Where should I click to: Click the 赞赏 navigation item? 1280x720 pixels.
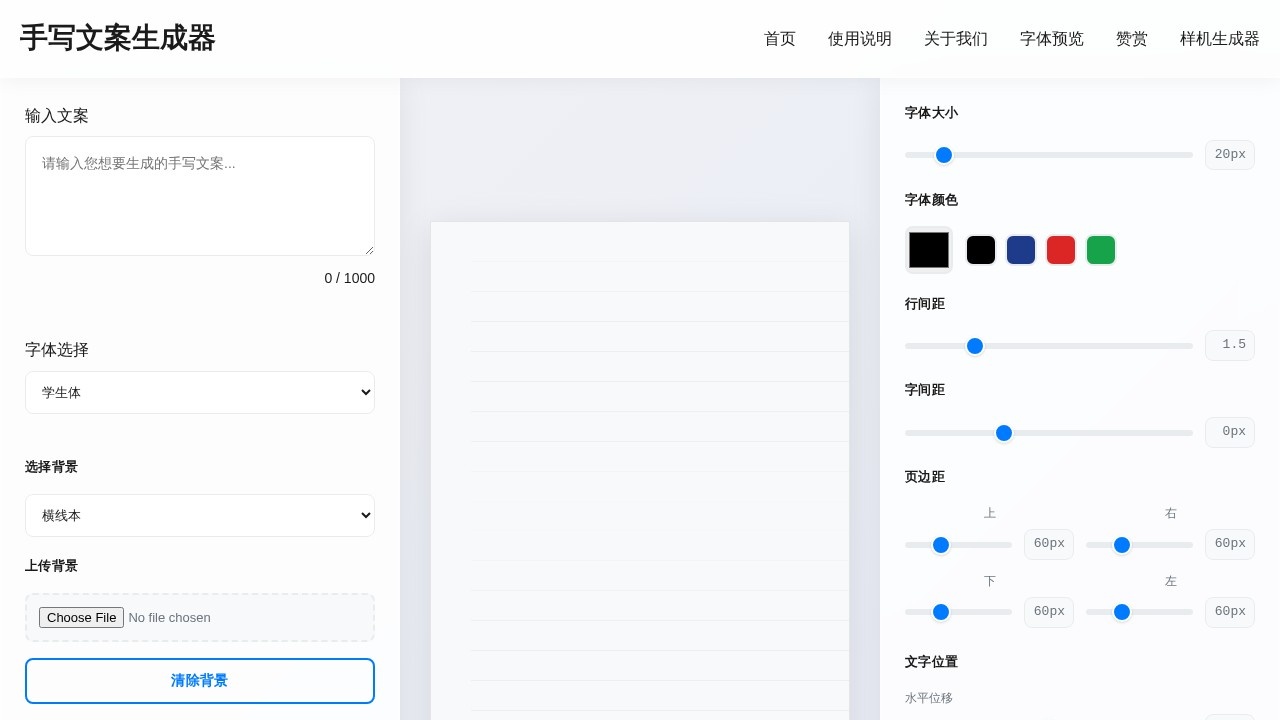1132,39
